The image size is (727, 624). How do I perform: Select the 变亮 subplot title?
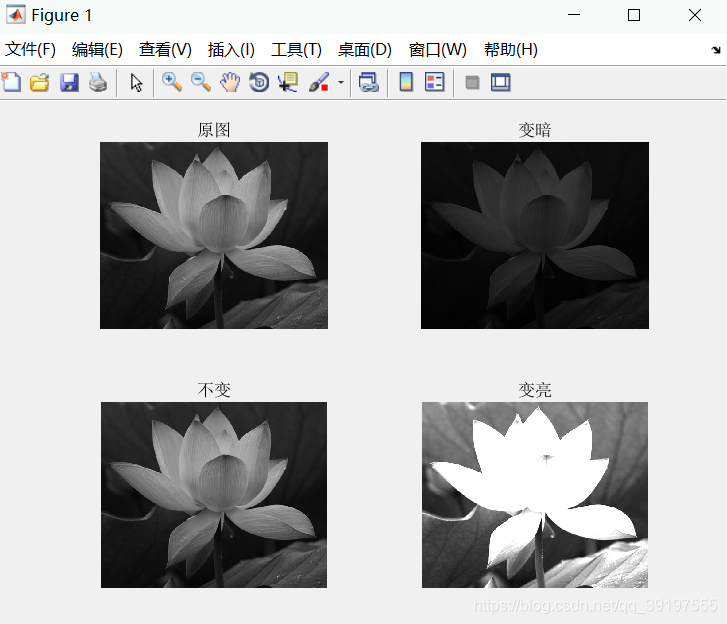[x=535, y=390]
